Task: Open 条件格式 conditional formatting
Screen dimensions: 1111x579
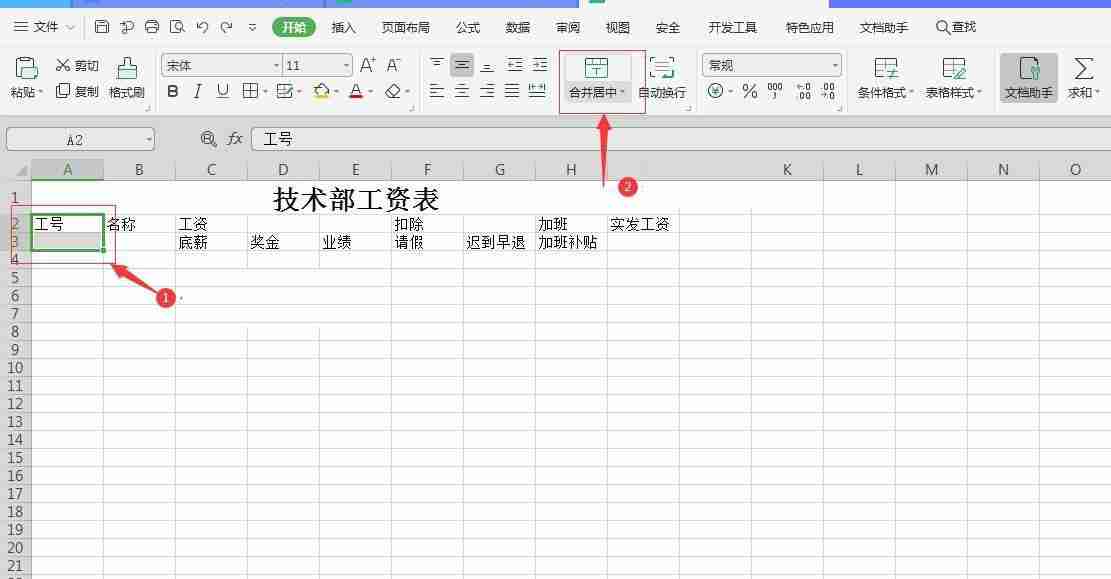Action: pos(885,77)
